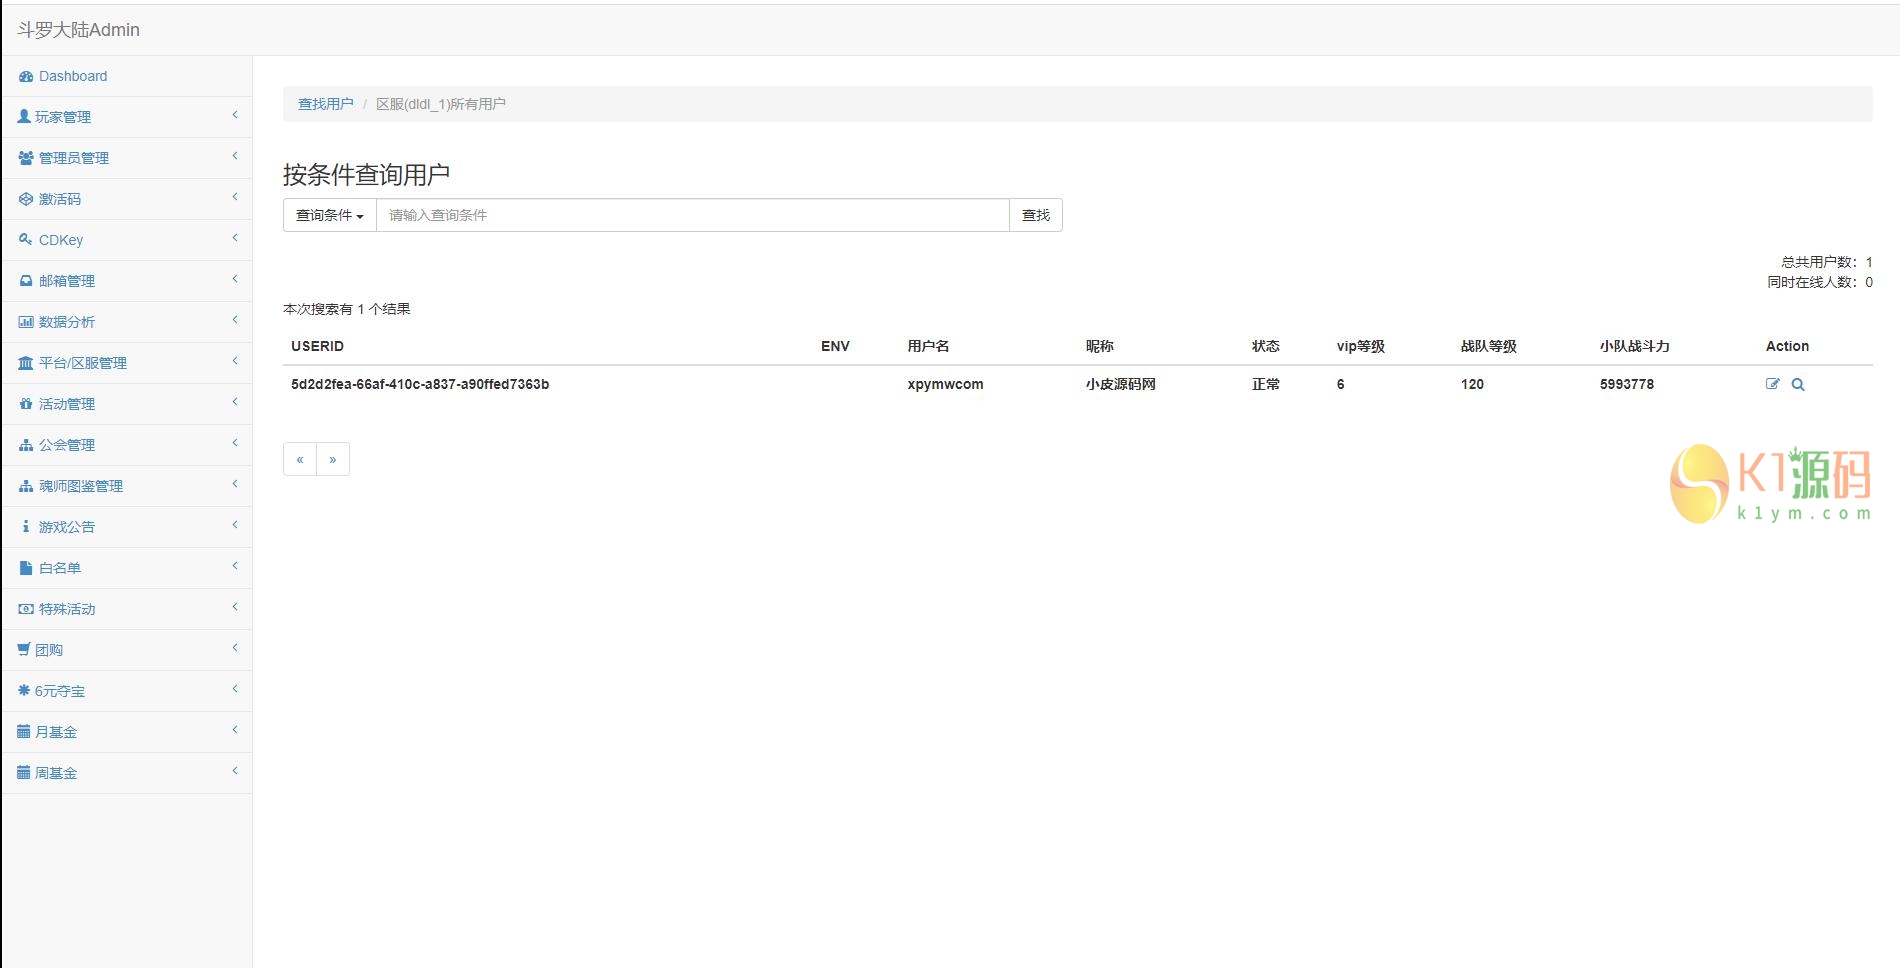Expand the 激活码 menu chevron
The height and width of the screenshot is (968, 1900).
(x=235, y=197)
